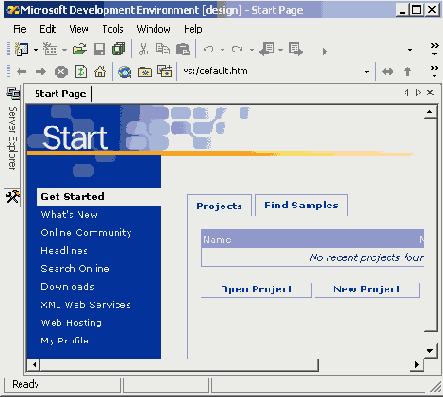Expand the Add New Item dropdown arrow
Viewport: 443px width, 397px height.
tap(64, 50)
